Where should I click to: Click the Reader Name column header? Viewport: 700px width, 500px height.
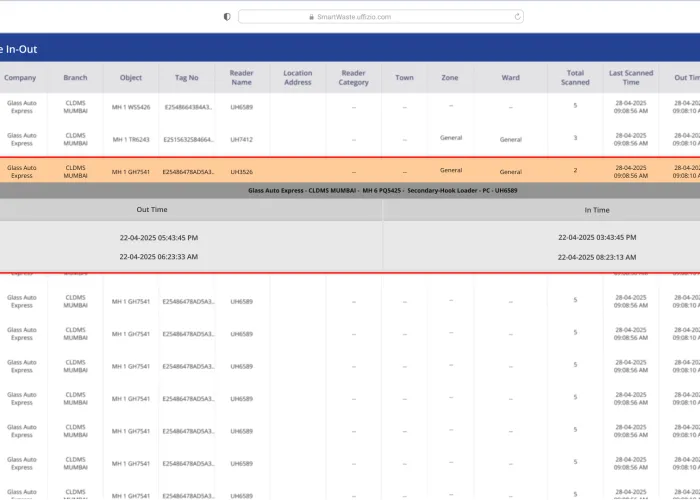click(x=242, y=78)
